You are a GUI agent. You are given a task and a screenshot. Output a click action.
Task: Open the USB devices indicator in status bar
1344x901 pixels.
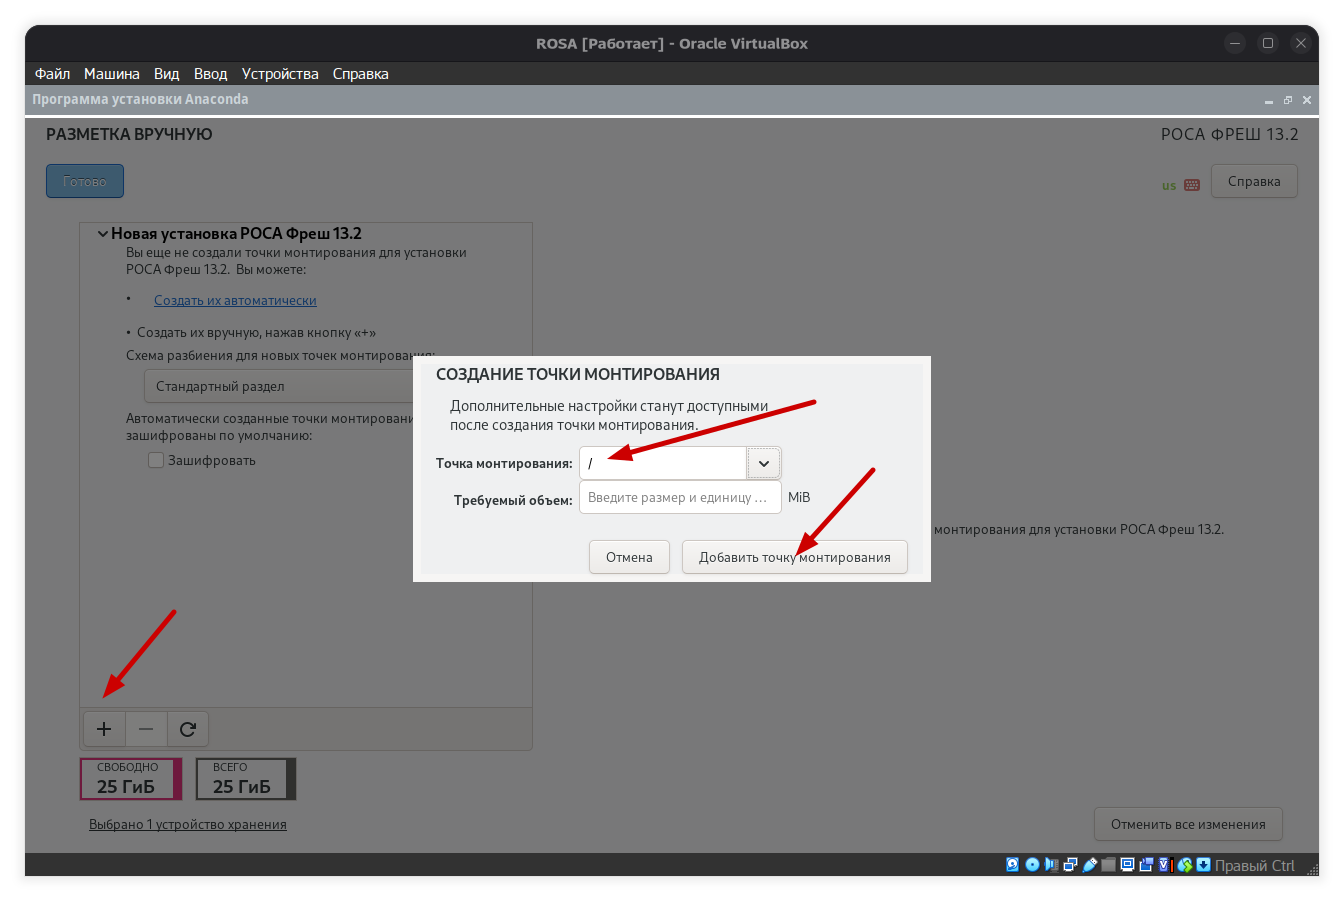tap(1090, 865)
